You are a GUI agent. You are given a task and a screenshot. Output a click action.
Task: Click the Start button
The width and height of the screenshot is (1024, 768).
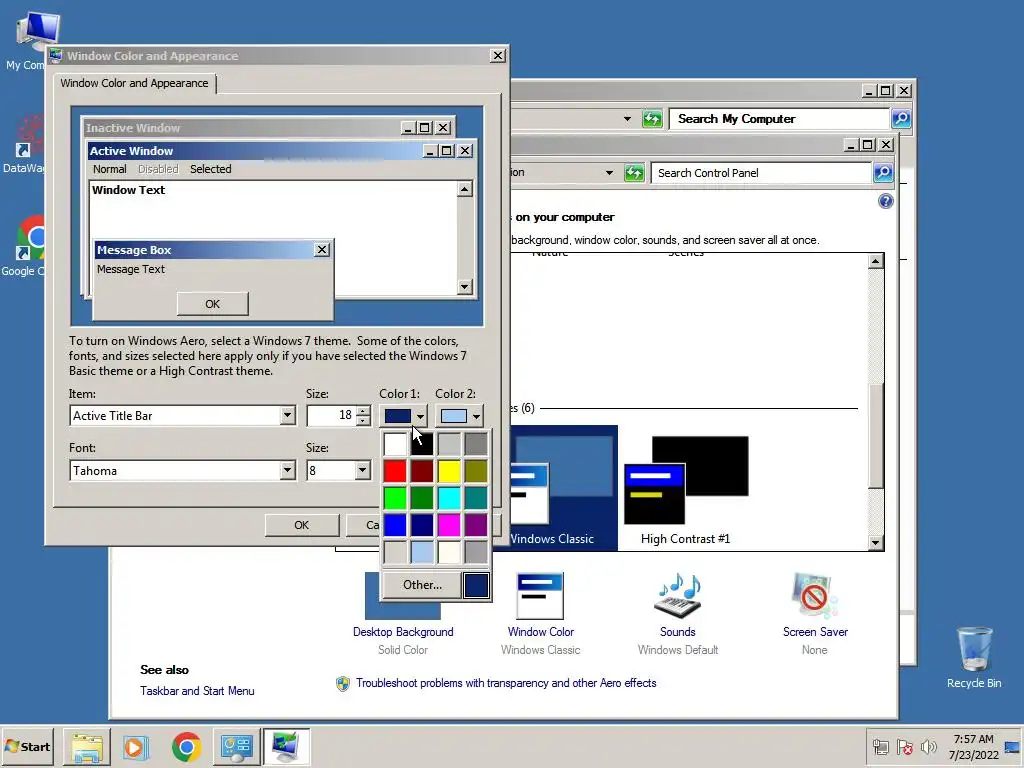point(27,746)
